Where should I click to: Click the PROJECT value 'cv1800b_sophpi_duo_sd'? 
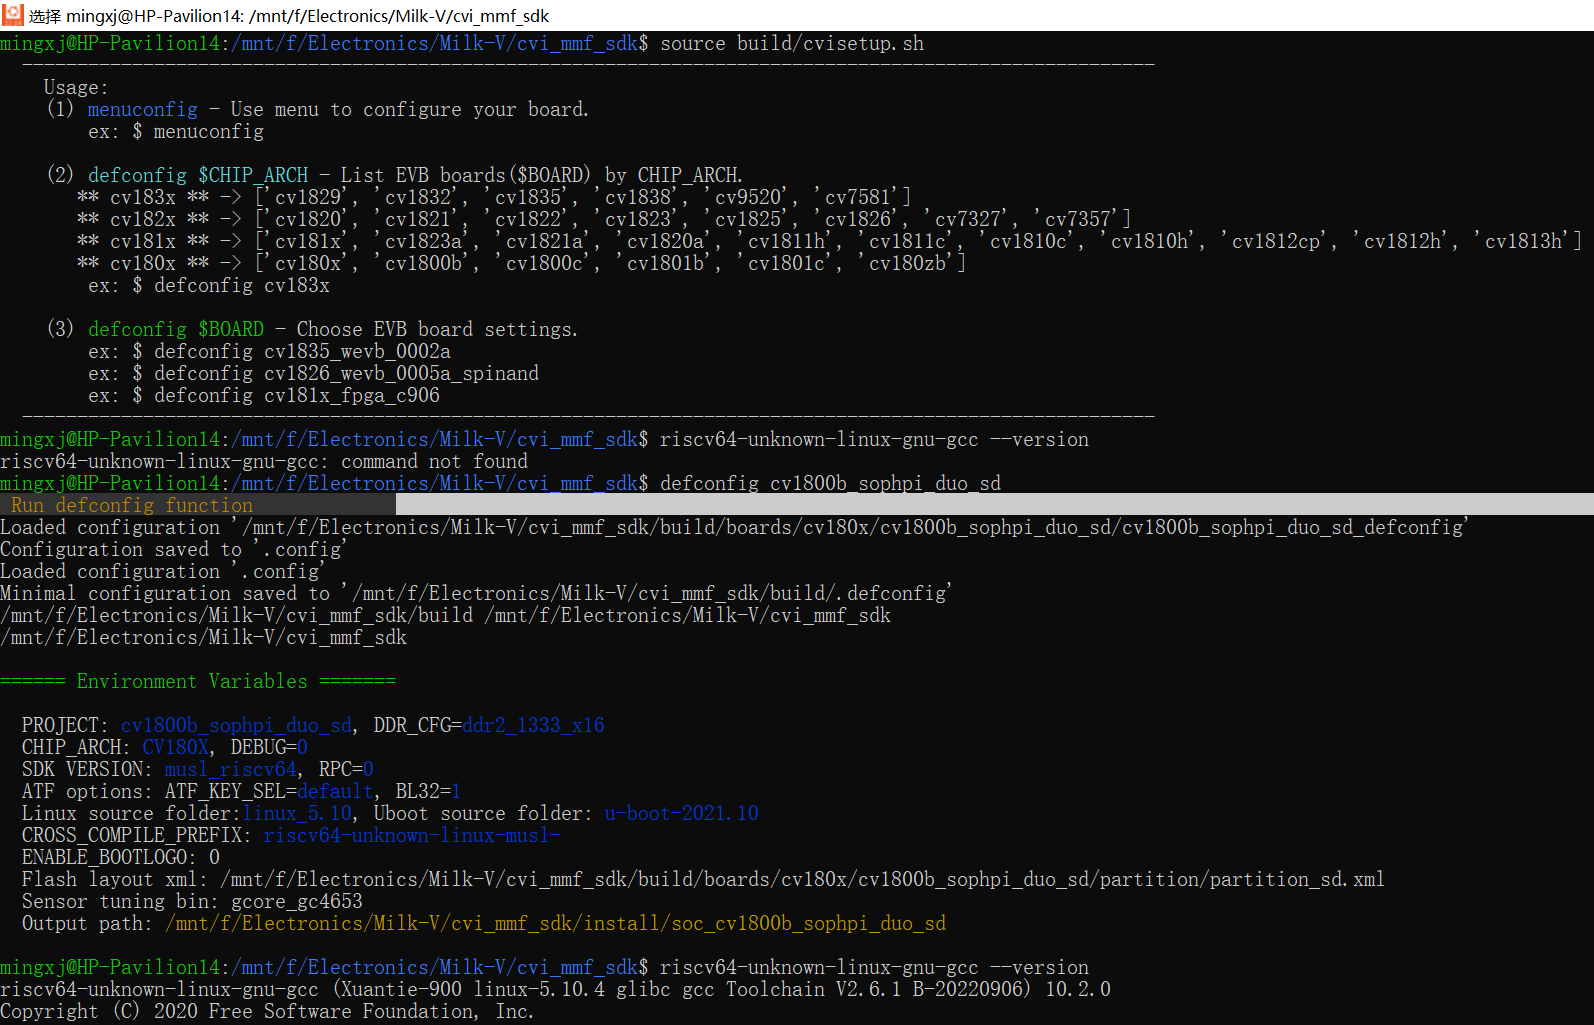click(x=237, y=726)
